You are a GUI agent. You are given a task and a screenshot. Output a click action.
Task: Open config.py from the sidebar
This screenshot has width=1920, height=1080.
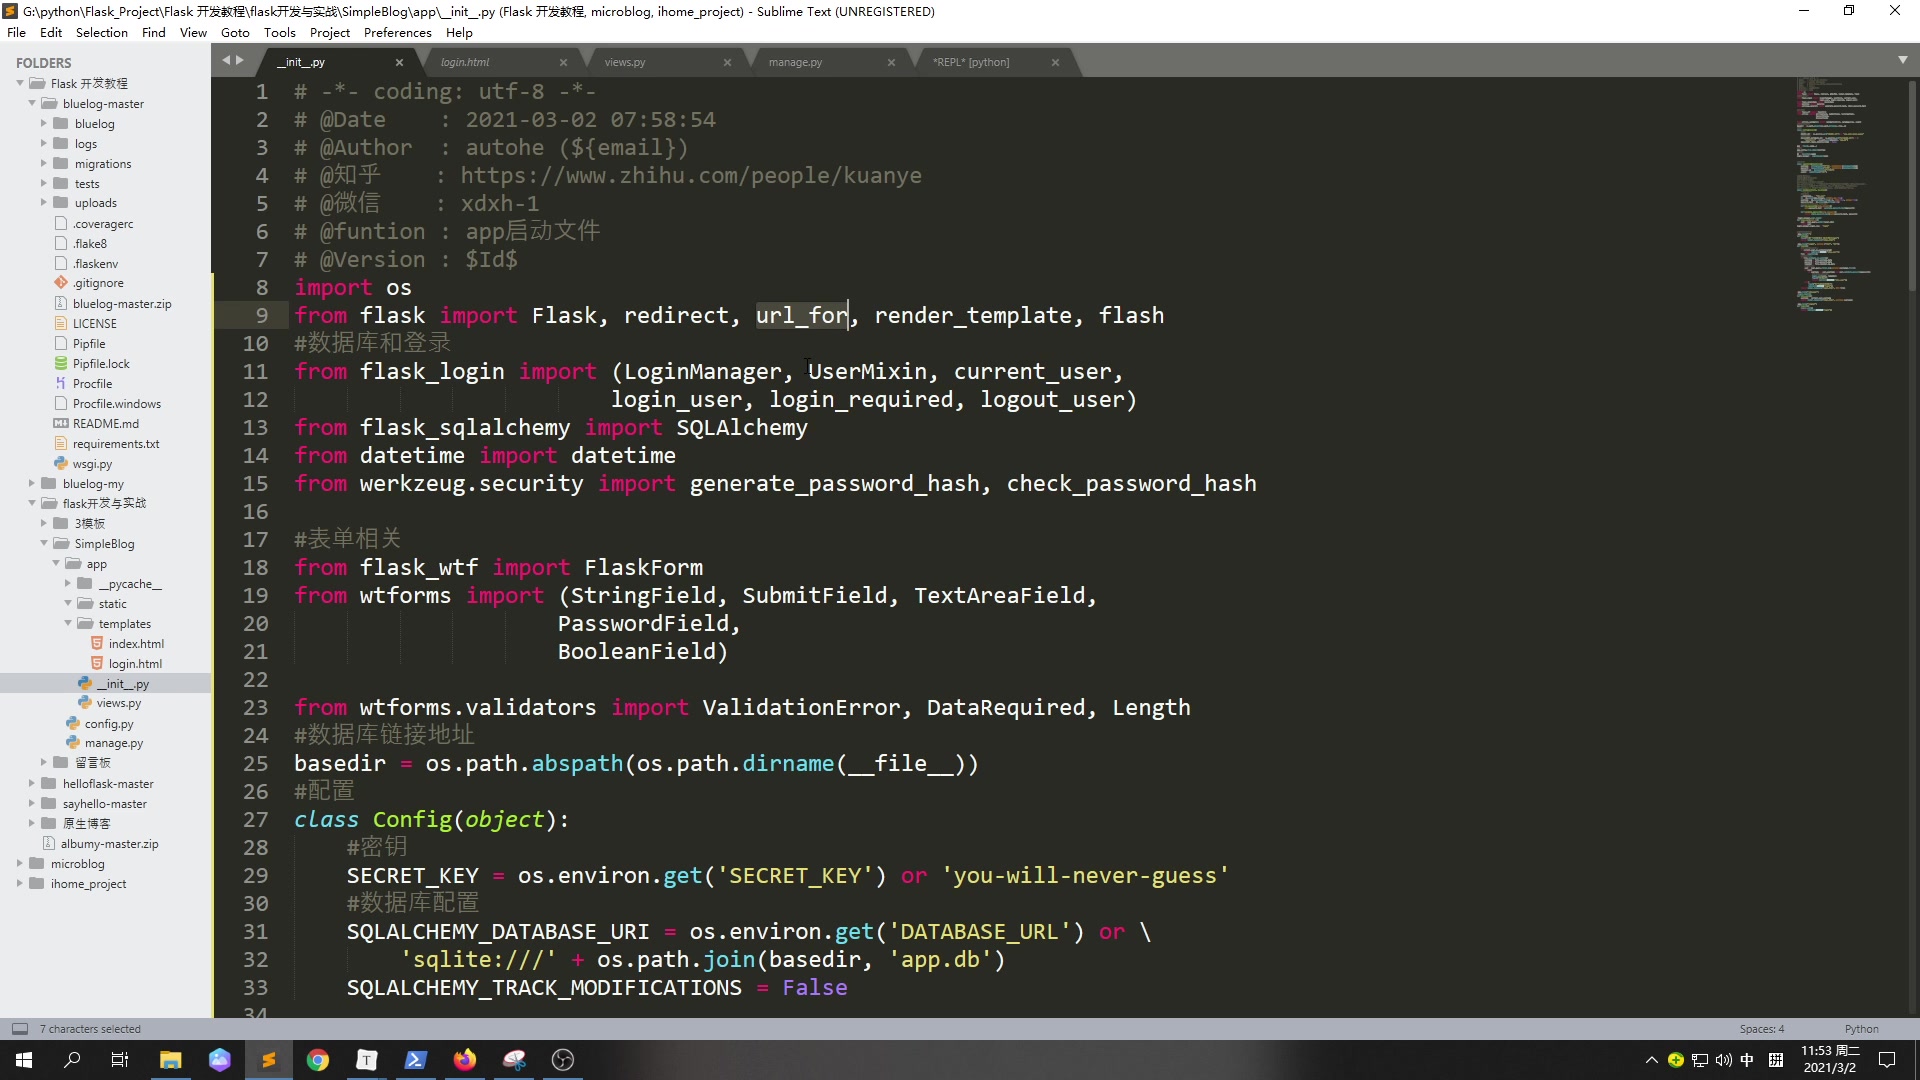(108, 723)
